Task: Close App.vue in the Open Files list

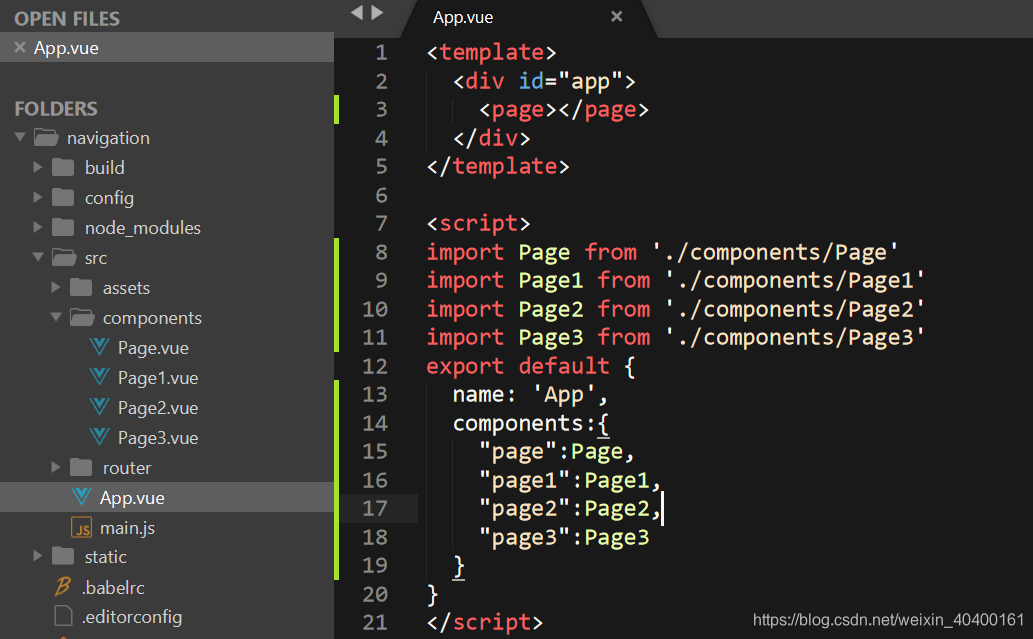Action: tap(20, 47)
